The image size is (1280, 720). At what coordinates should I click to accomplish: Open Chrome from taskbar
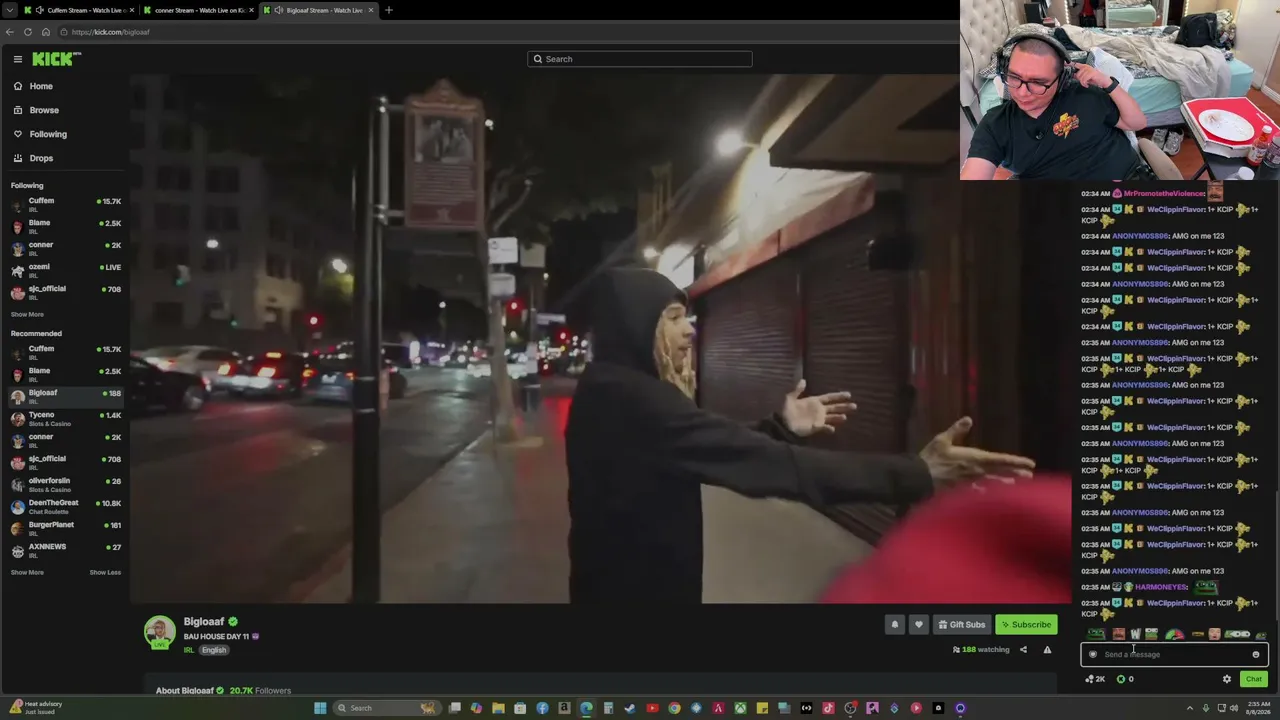click(x=674, y=708)
